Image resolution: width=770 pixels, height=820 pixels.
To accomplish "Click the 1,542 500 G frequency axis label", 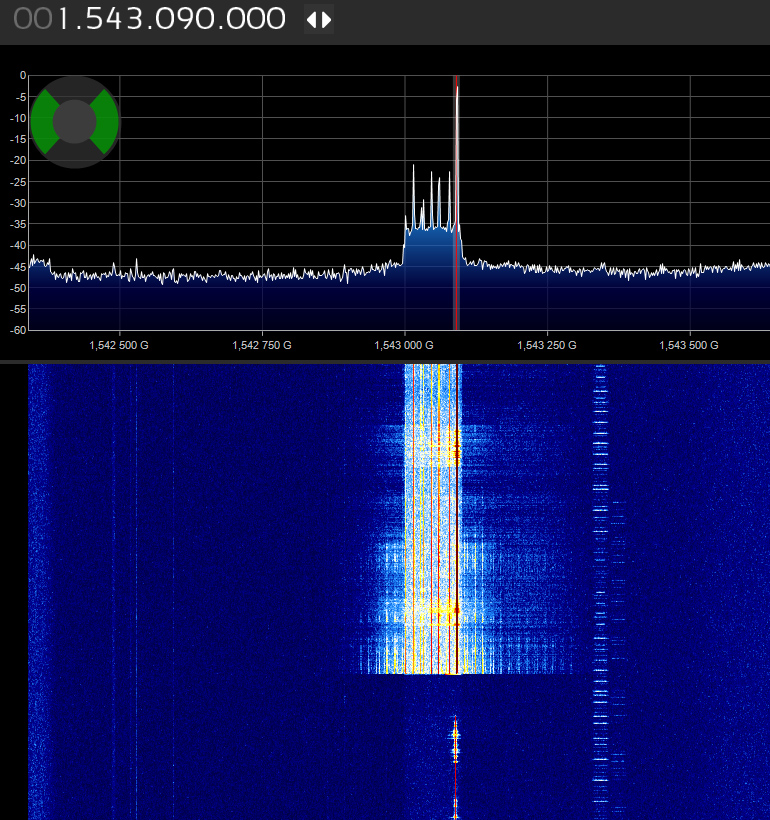I will (x=119, y=345).
